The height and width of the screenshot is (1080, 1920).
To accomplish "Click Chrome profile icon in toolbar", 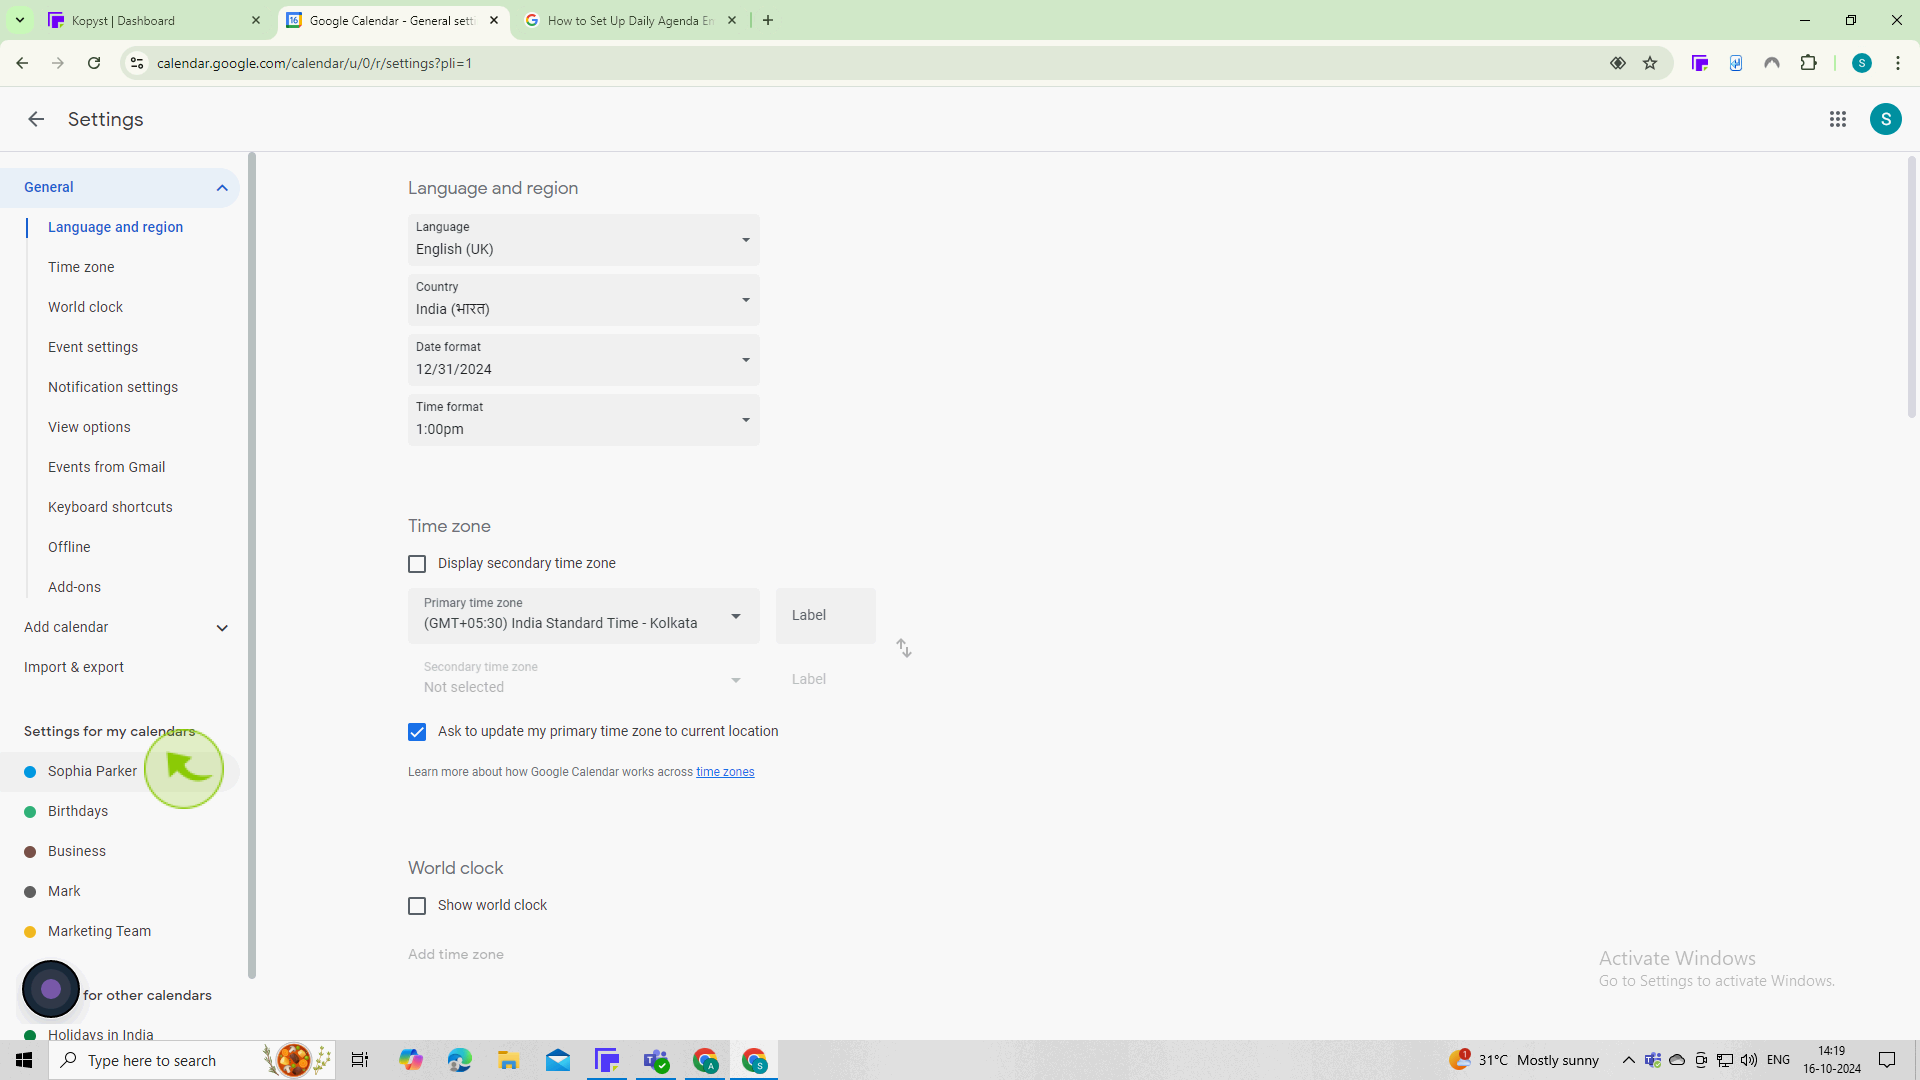I will 1861,63.
